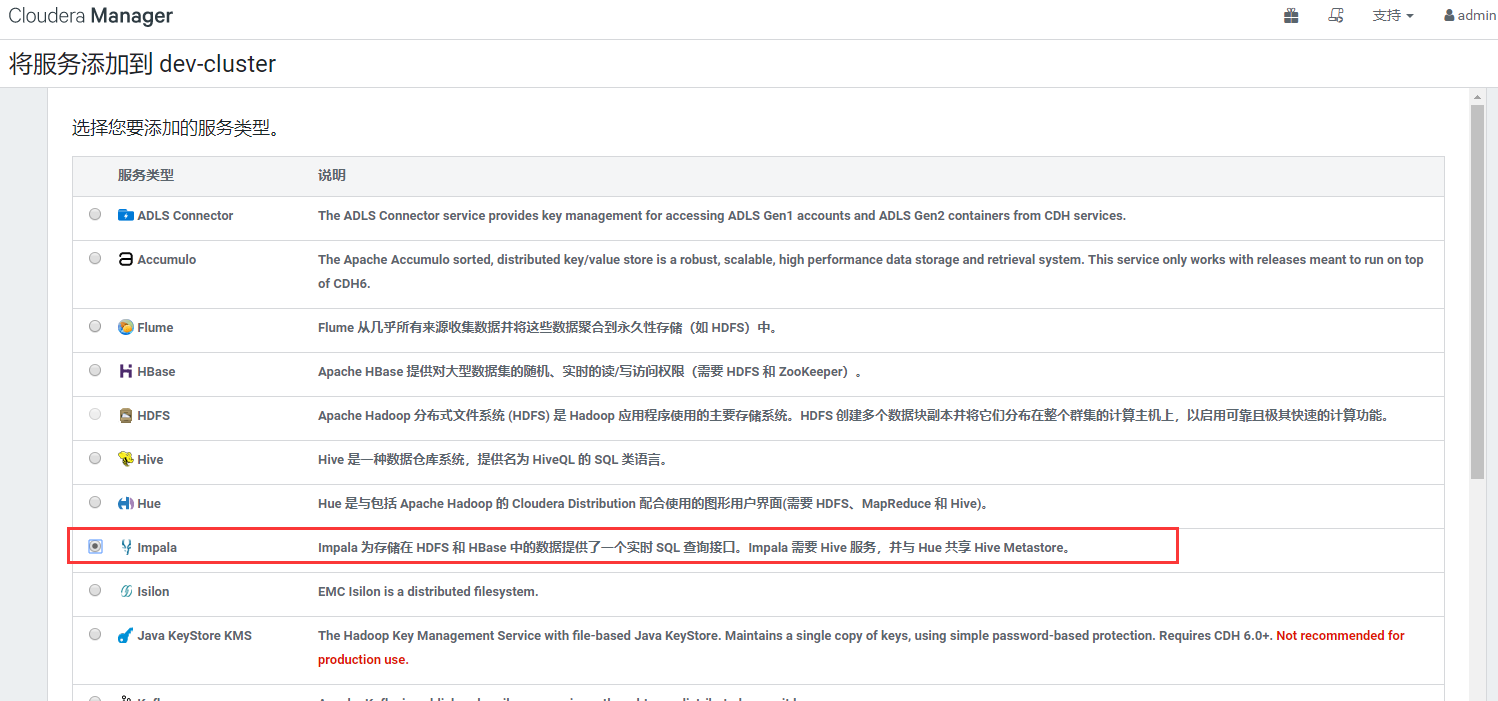Select the Flume radio button
This screenshot has height=701, width=1498.
coord(95,326)
